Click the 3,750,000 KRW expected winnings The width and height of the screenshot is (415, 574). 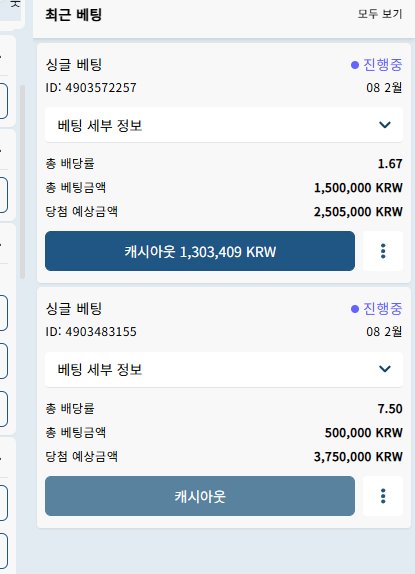358,456
